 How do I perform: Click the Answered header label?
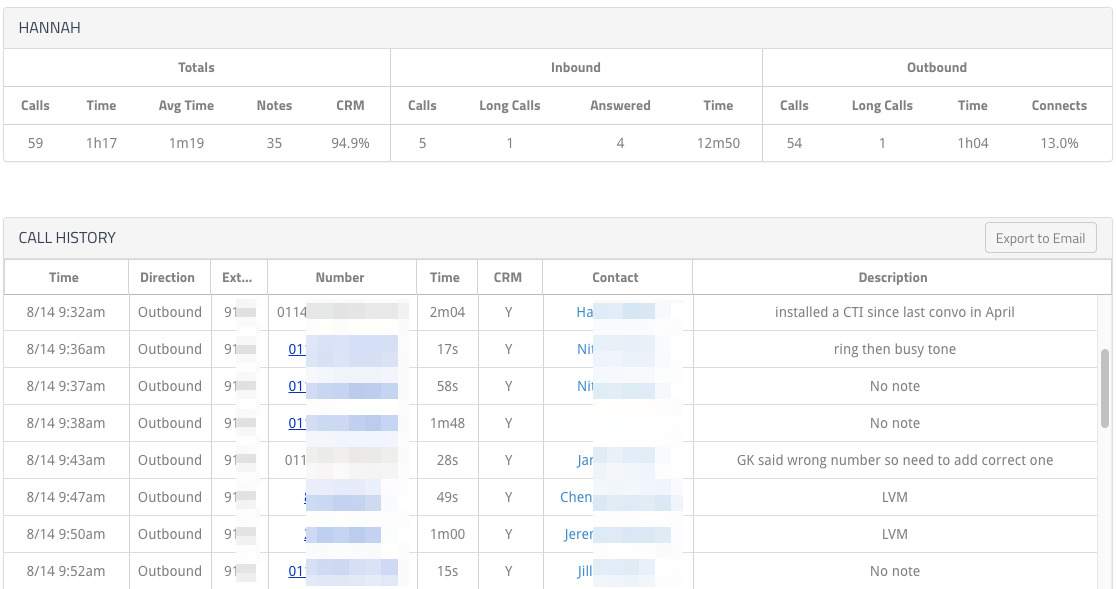620,105
